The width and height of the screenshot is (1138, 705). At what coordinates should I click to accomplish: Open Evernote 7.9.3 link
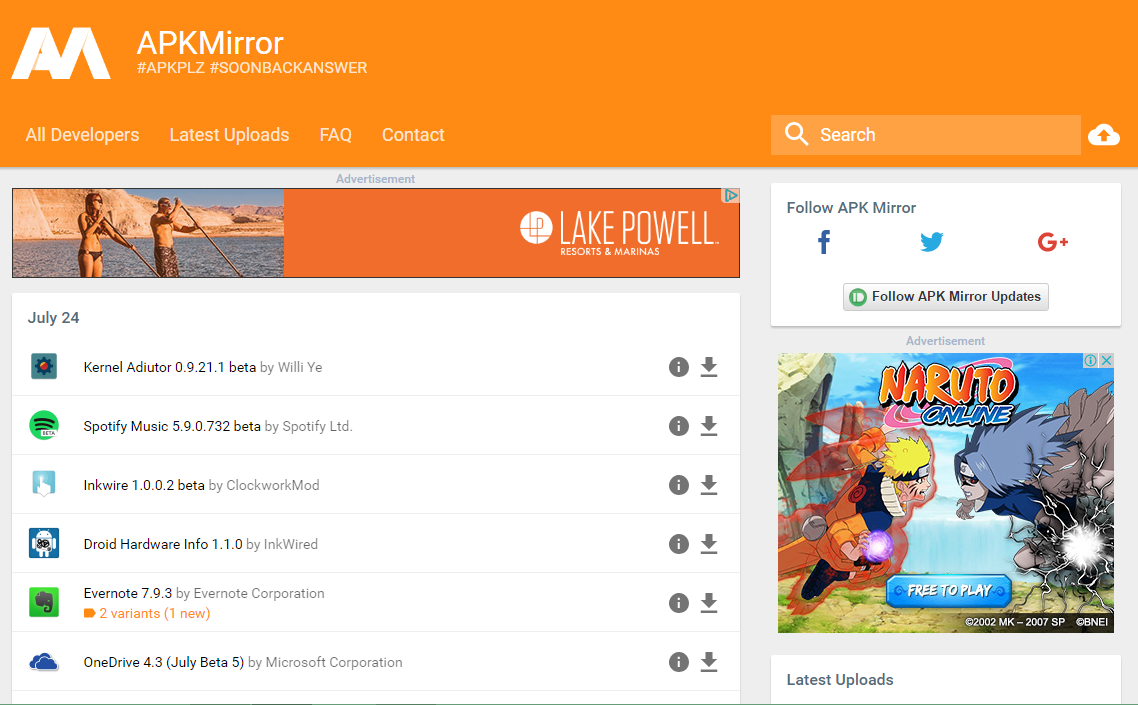128,593
